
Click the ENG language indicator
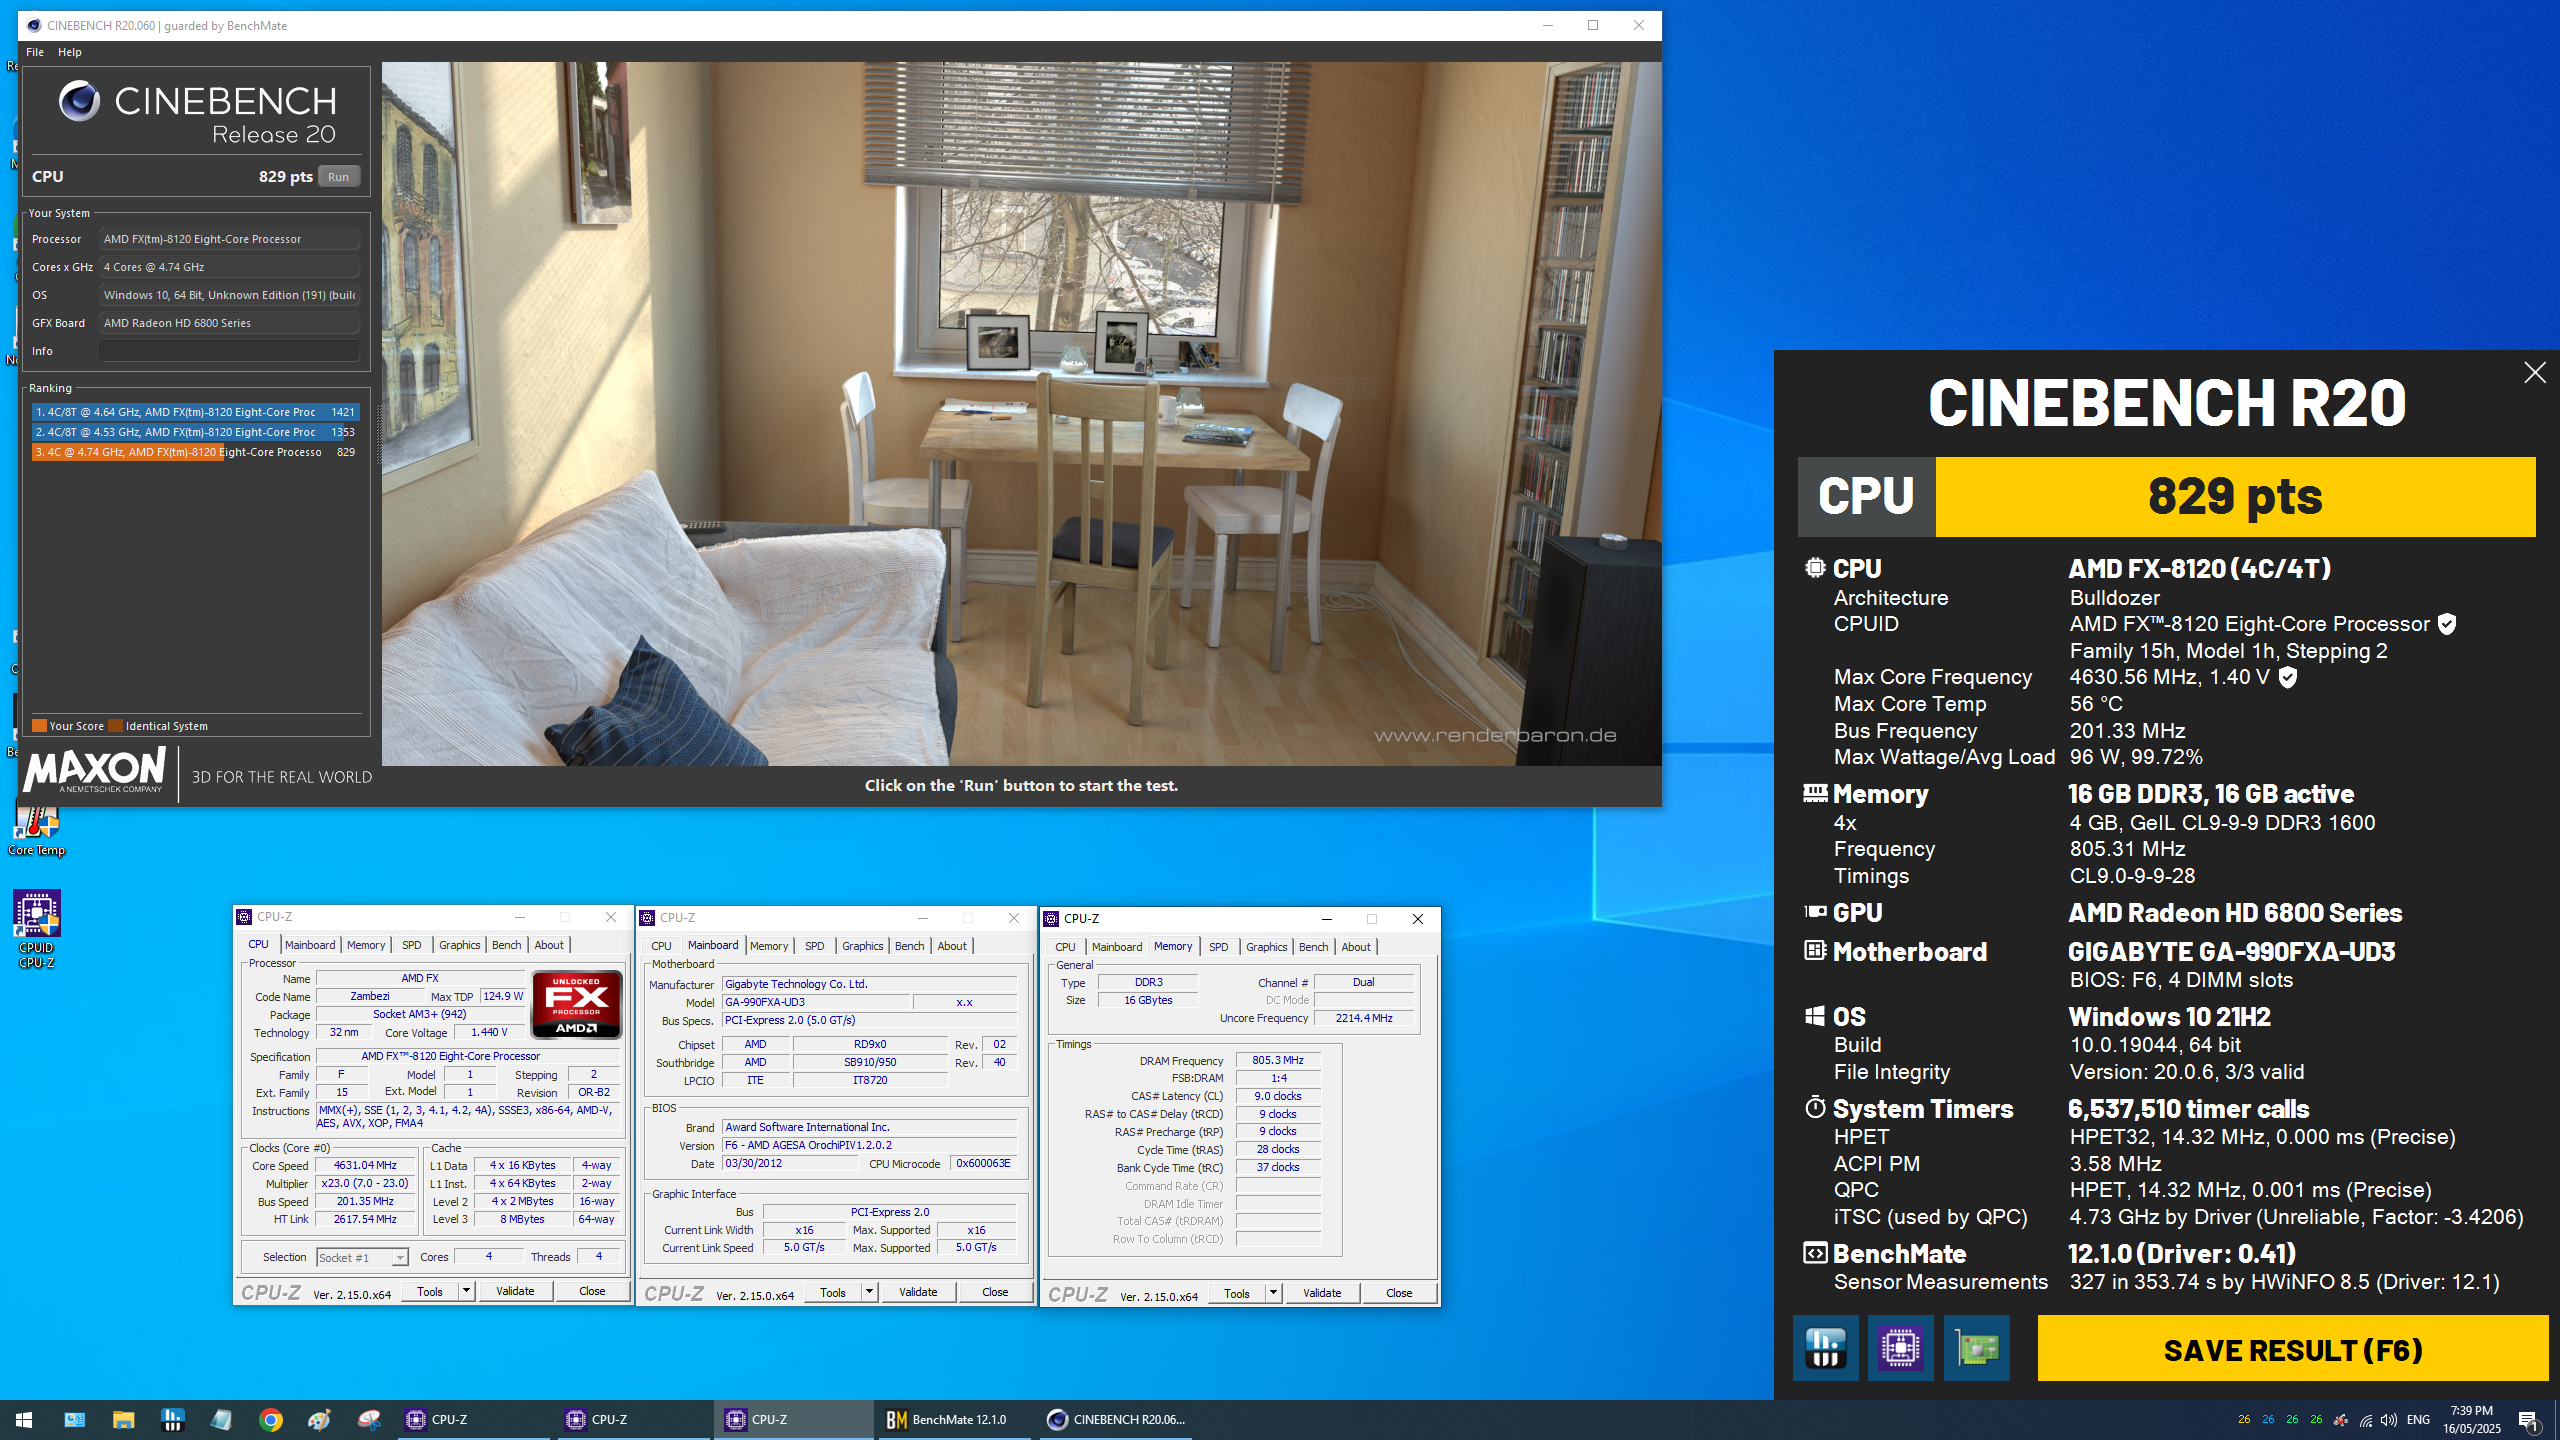pos(2418,1420)
